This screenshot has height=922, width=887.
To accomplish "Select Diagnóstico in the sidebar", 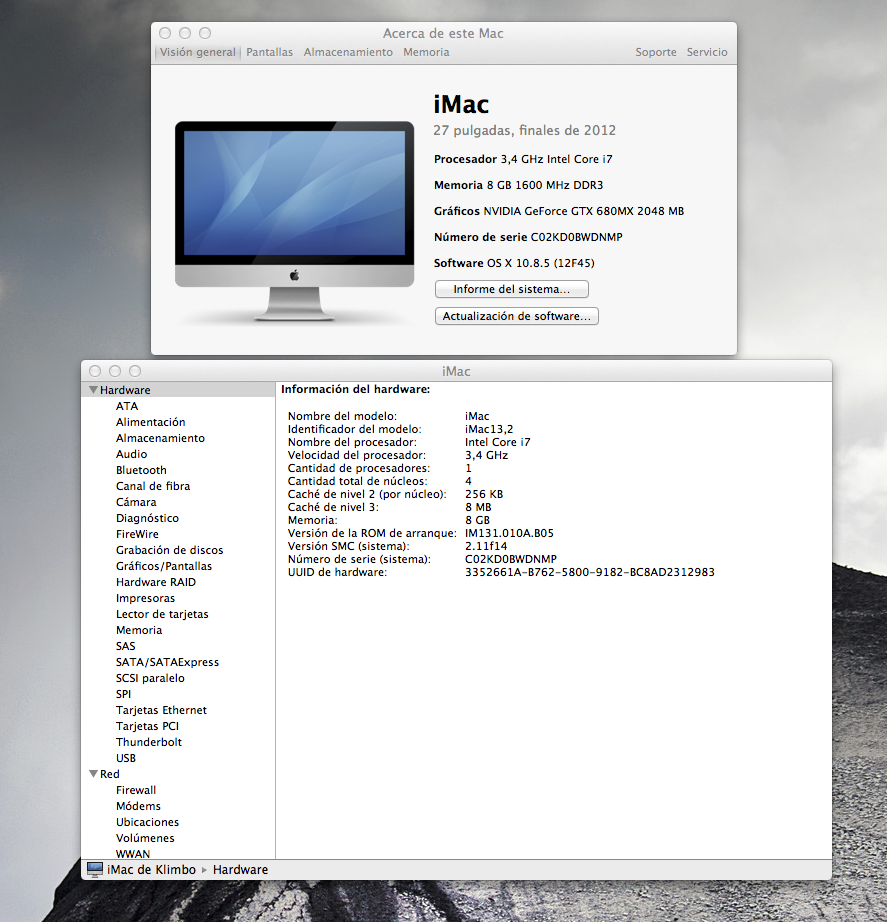I will coord(148,518).
